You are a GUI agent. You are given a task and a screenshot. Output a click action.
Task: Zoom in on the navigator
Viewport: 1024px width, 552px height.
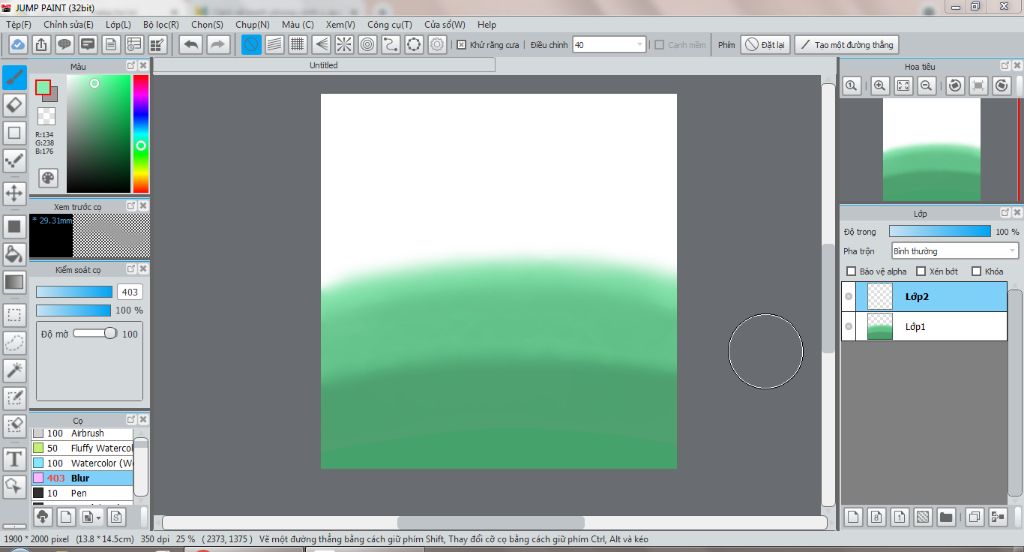click(880, 86)
